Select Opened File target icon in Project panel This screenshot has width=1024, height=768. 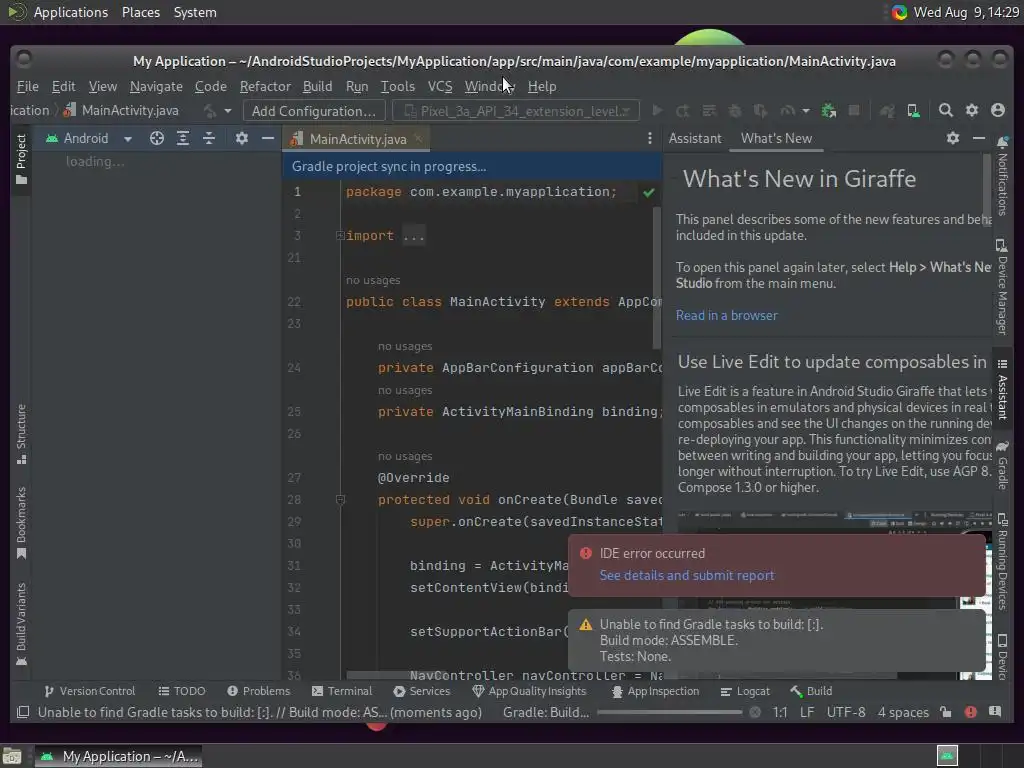pyautogui.click(x=157, y=138)
